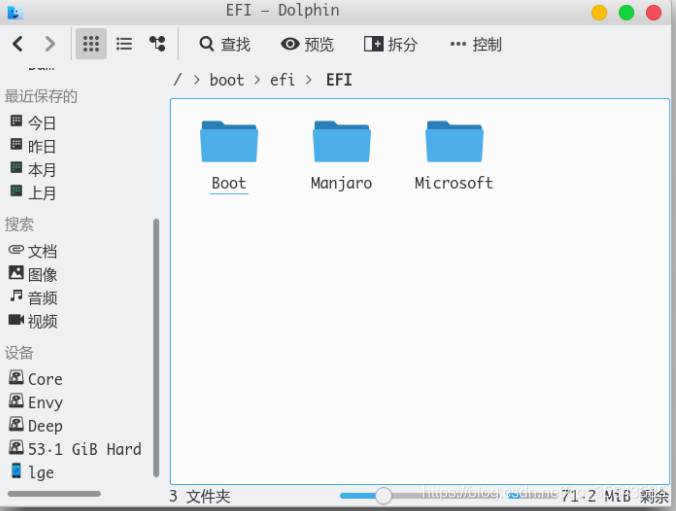Go forward with the right arrow button
676x511 pixels.
[50, 44]
